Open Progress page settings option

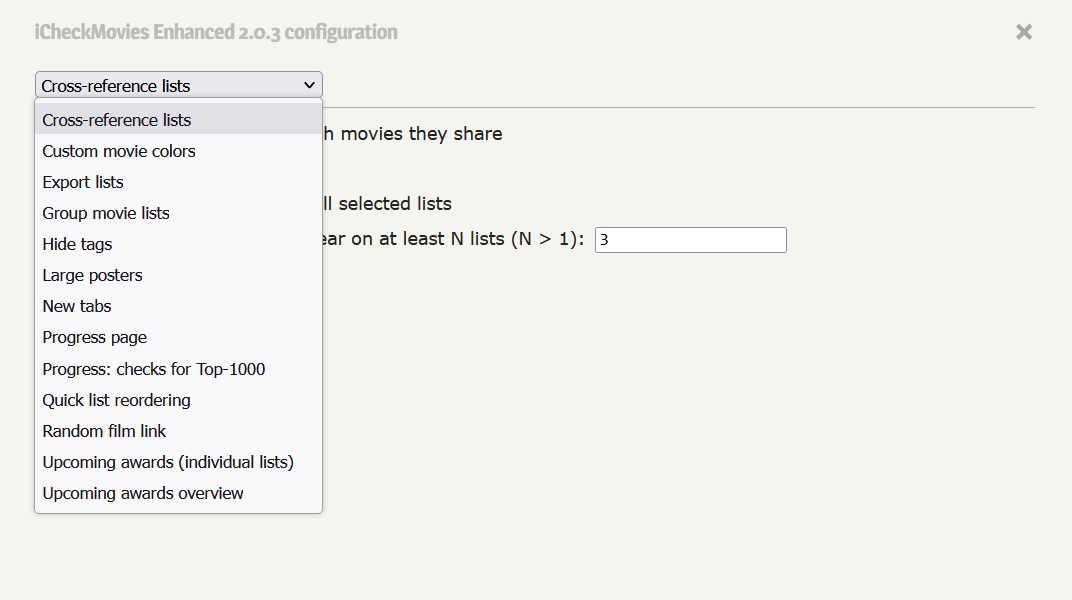click(x=95, y=337)
